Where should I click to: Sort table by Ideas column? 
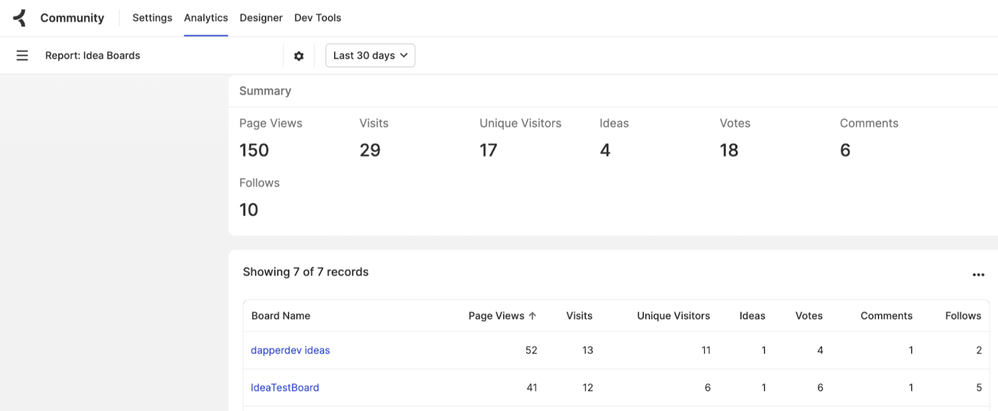[x=752, y=316]
